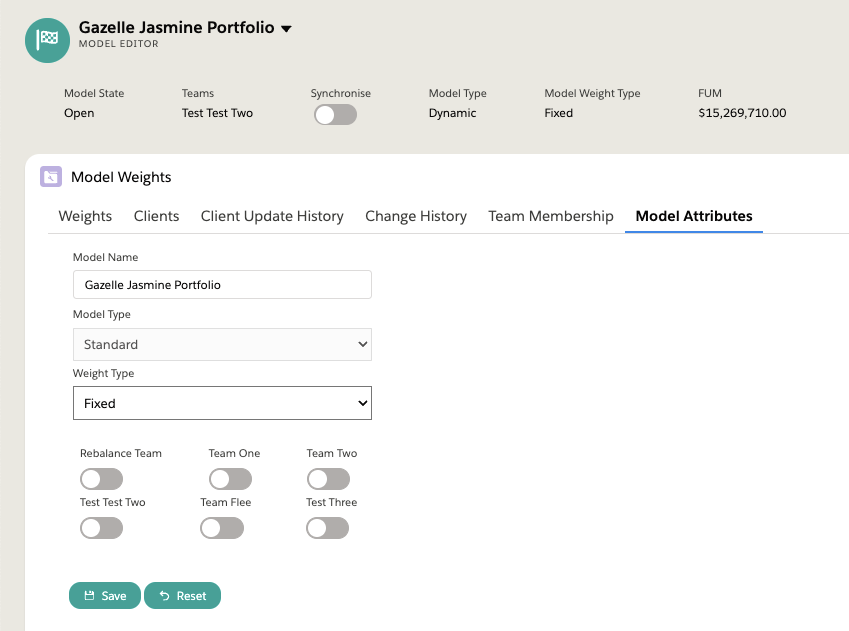Switch on the Test Test Two toggle
The image size is (849, 631).
101,528
